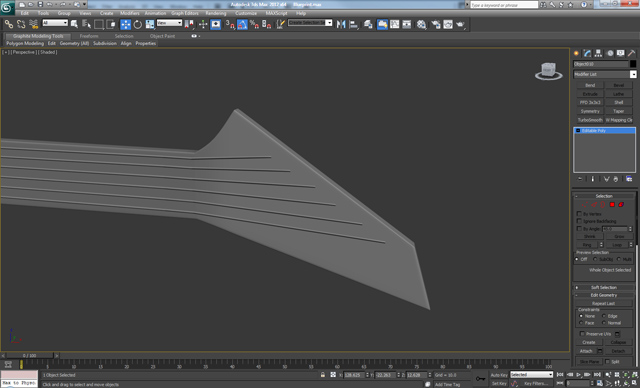Choose the Rectangular Selection Region tool
The image size is (640, 388).
click(x=99, y=24)
